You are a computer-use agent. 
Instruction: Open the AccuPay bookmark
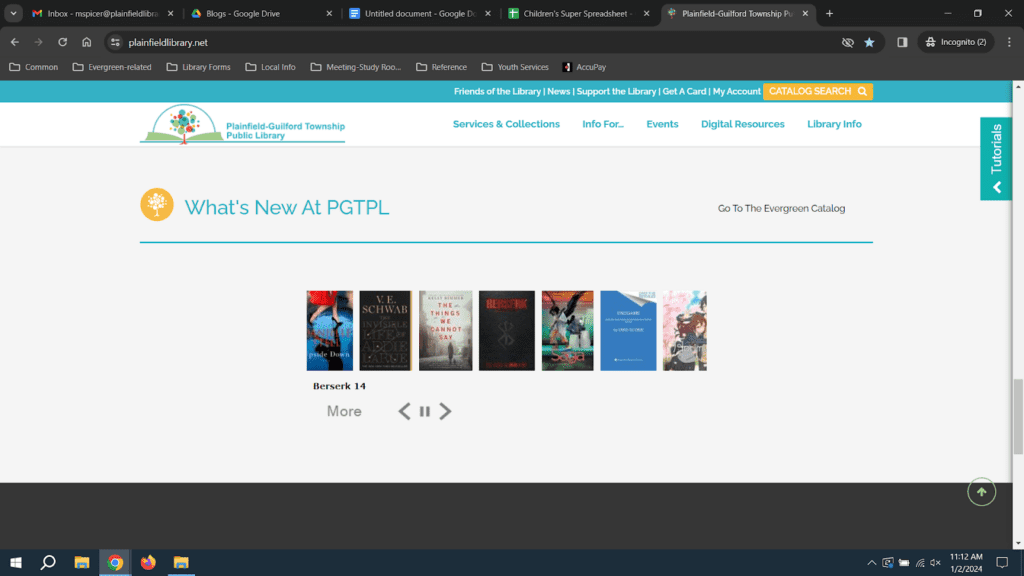pyautogui.click(x=584, y=67)
